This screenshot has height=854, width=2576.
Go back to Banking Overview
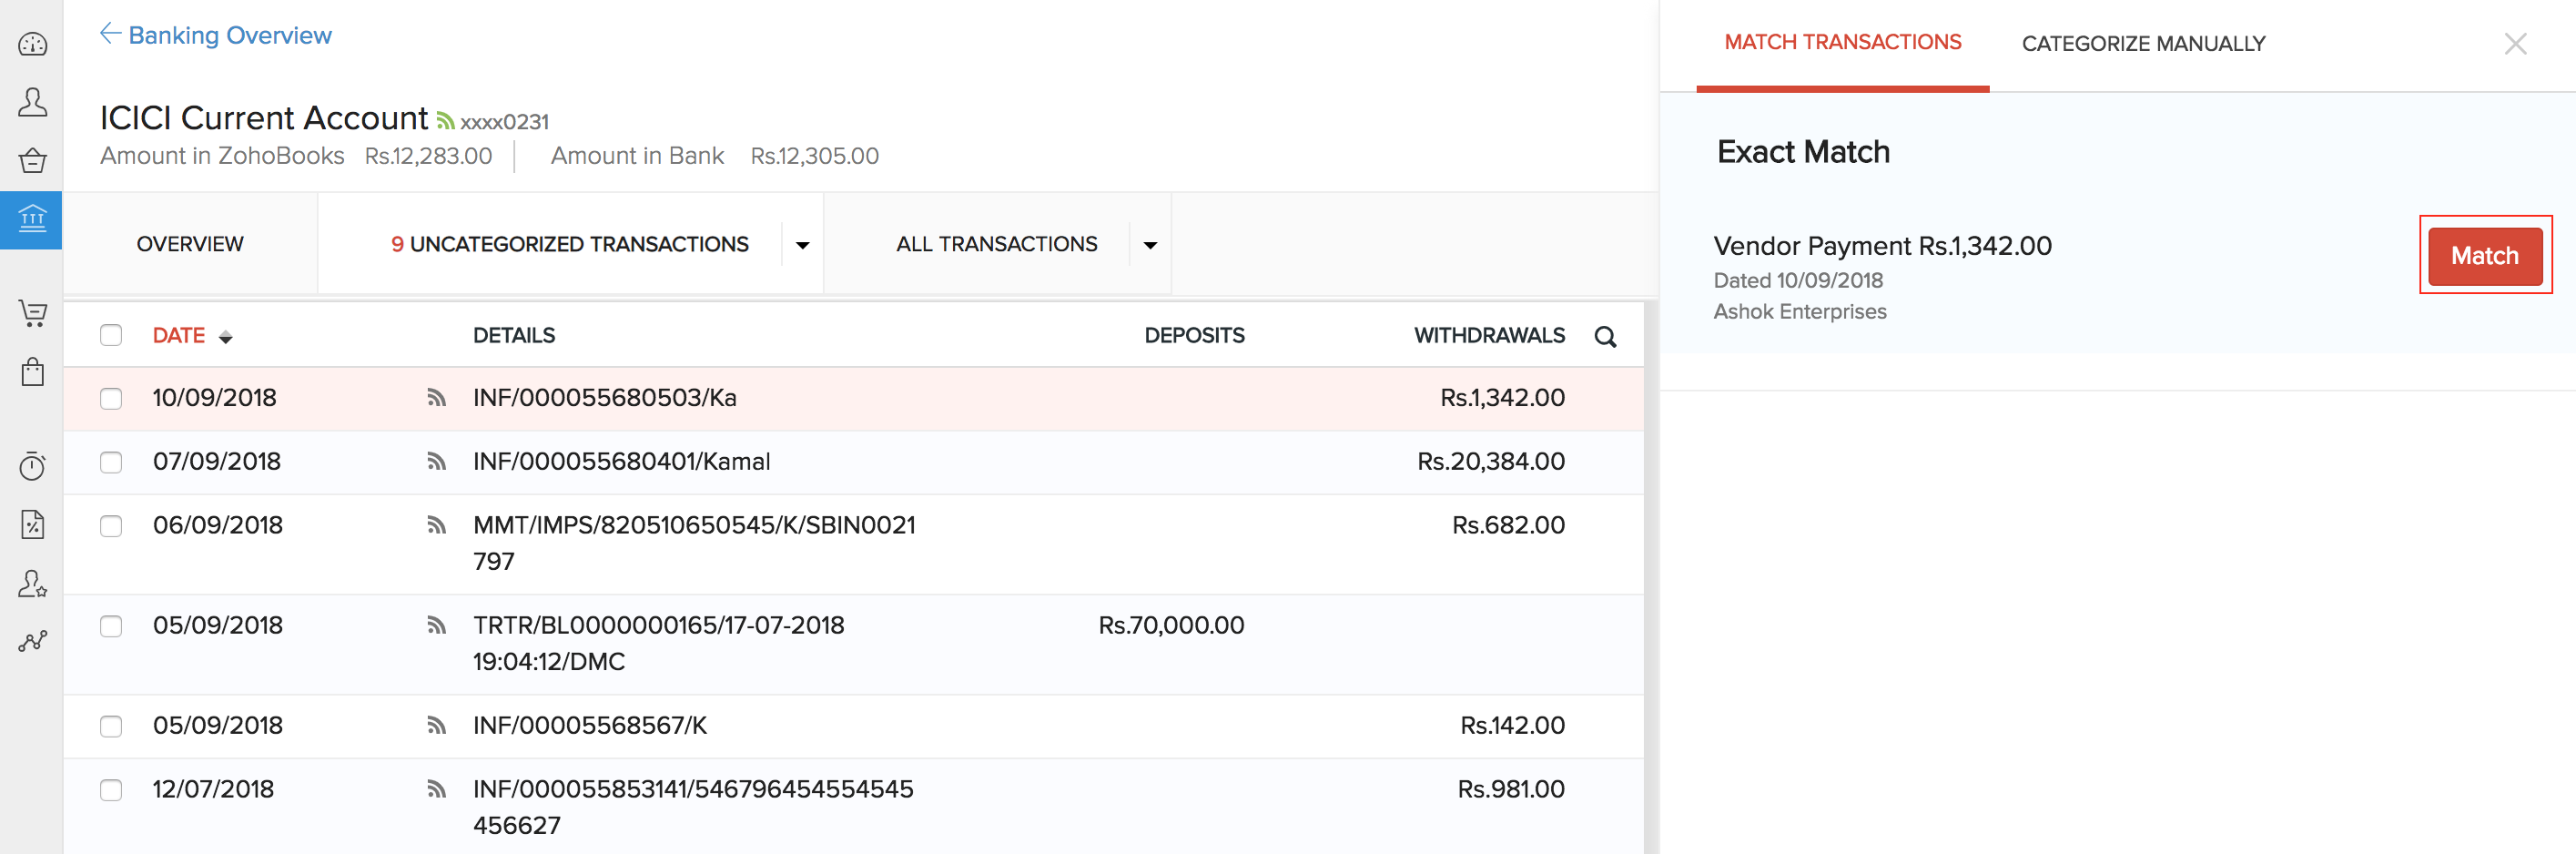tap(216, 35)
